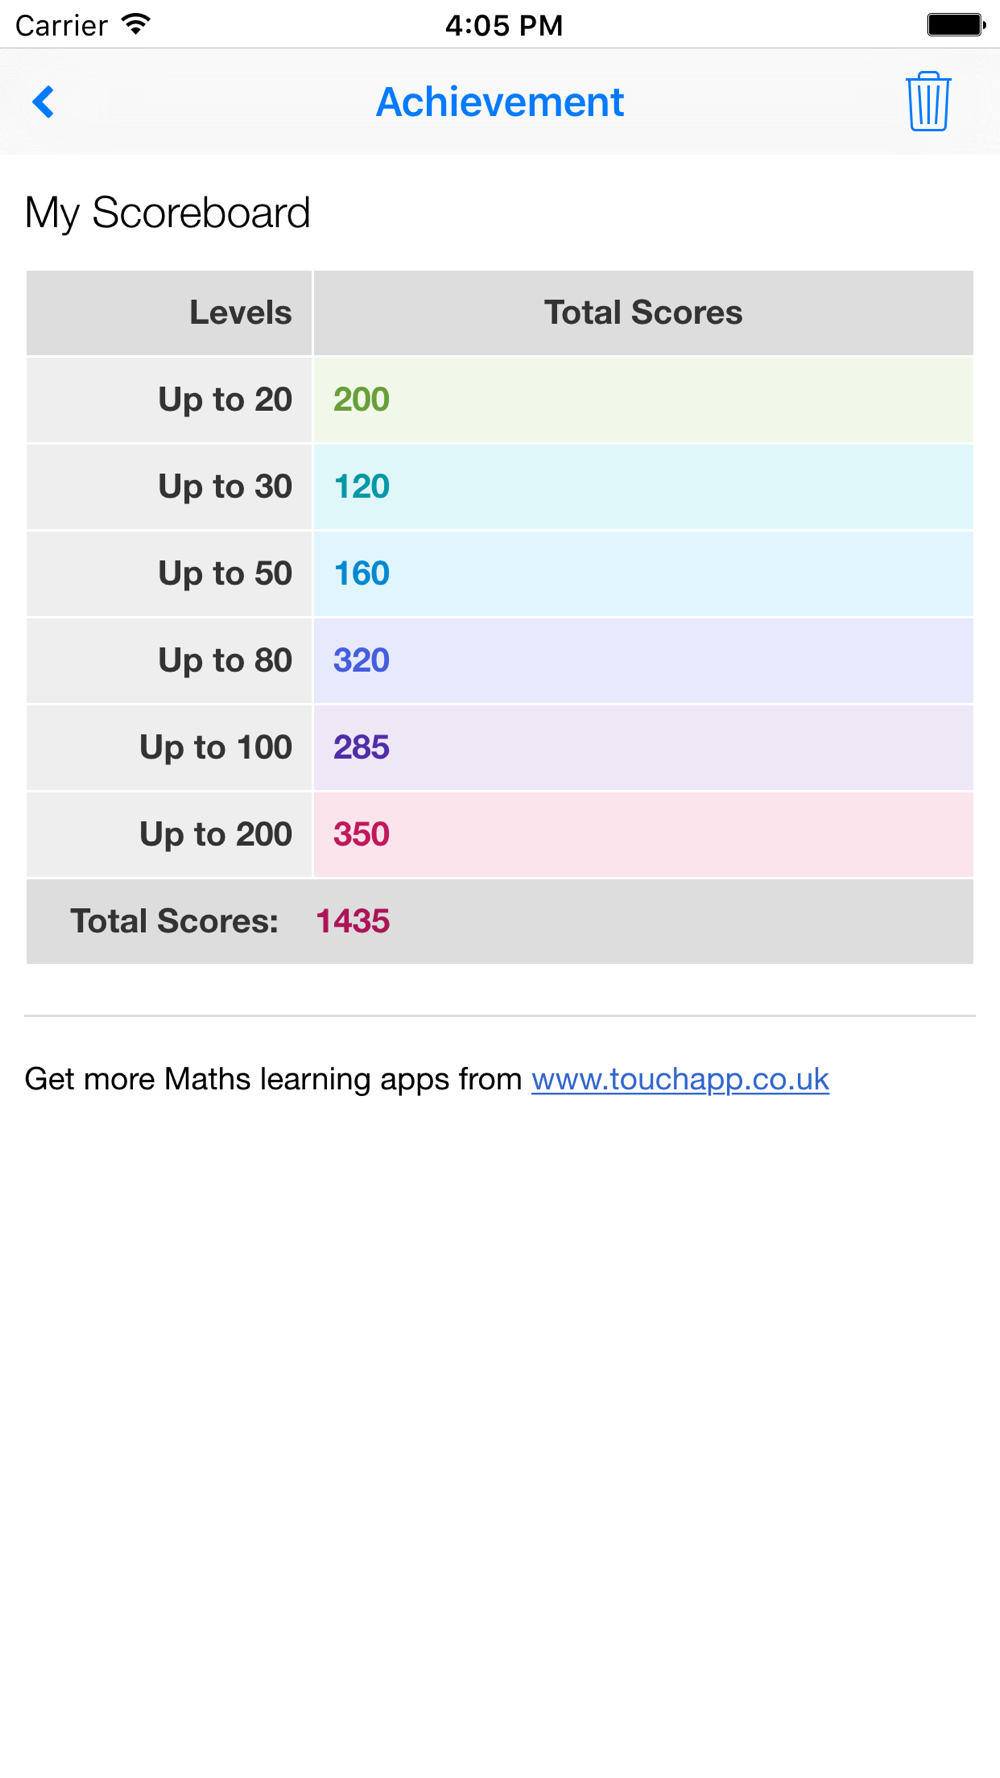The width and height of the screenshot is (1000, 1778).
Task: Tap the 1435 total score value
Action: pyautogui.click(x=352, y=922)
